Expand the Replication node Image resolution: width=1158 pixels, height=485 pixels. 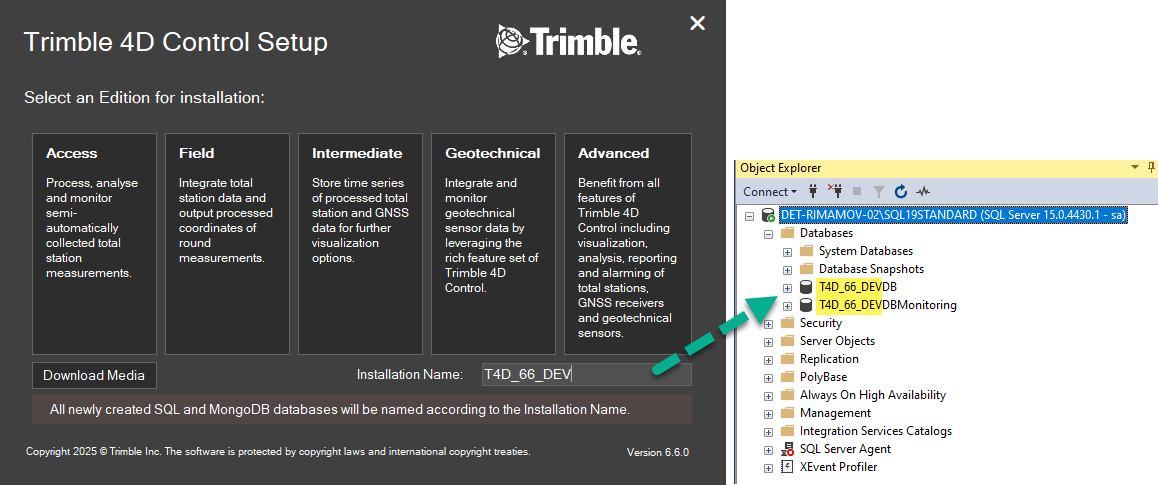(x=768, y=360)
